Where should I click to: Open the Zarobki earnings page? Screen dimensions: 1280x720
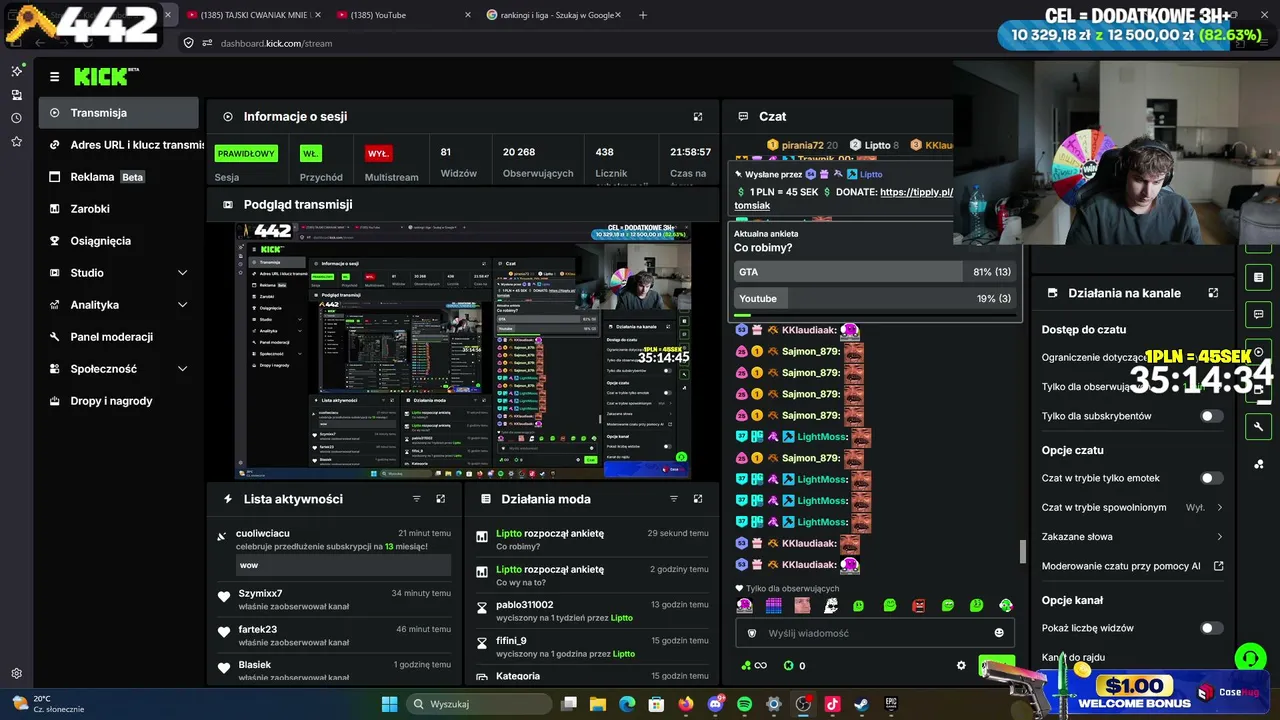point(119,209)
